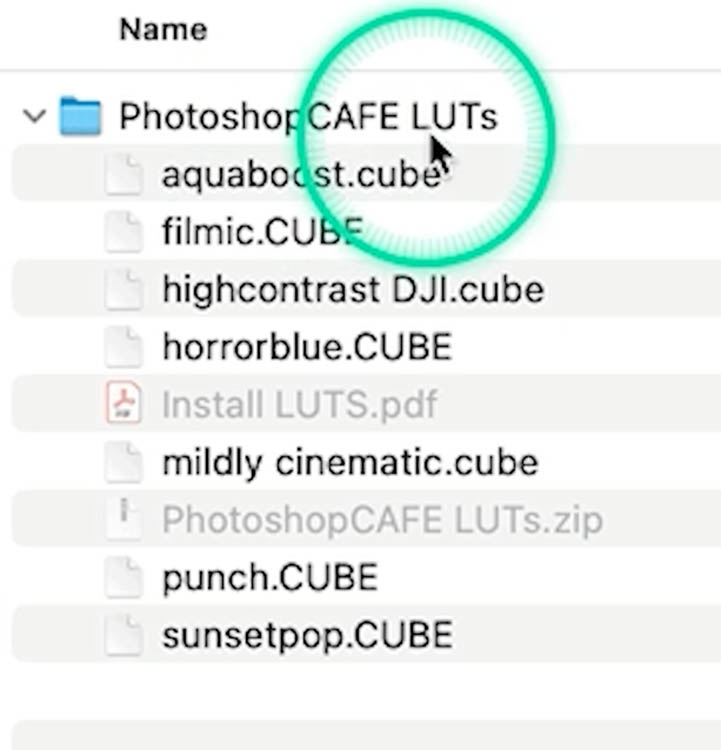
Task: Select mildly cinematic.cube file
Action: click(350, 462)
